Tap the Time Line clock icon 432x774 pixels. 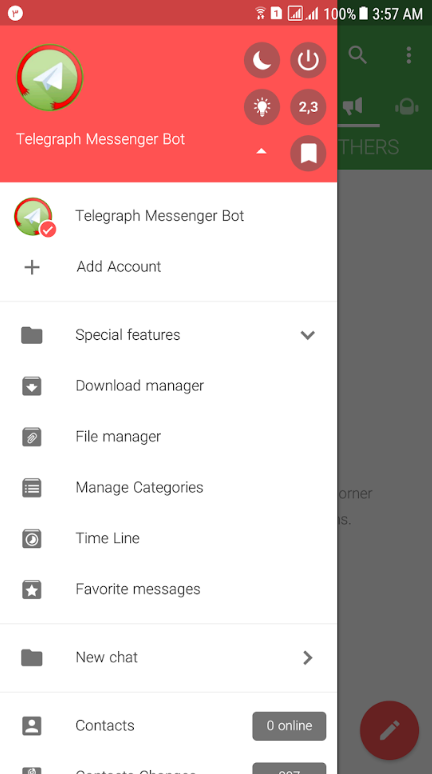(x=32, y=539)
